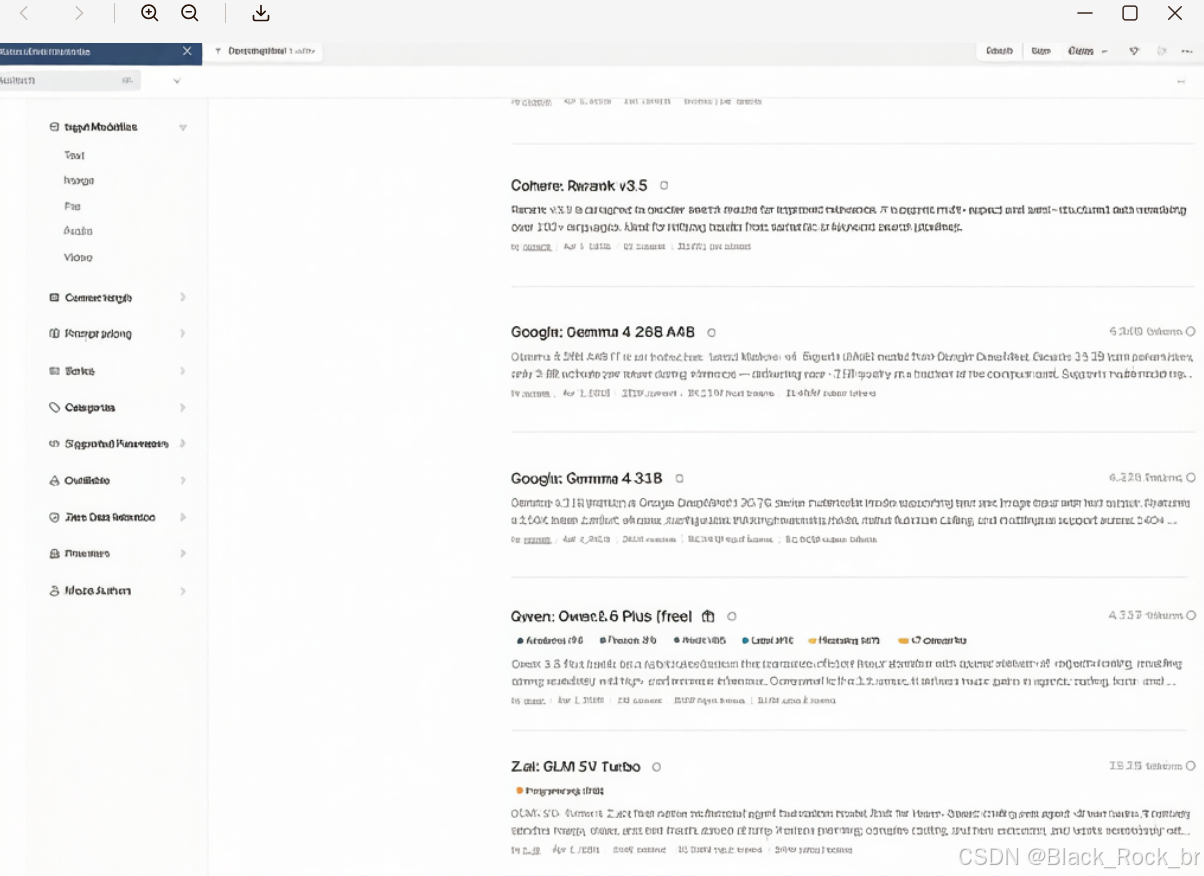
Task: Select the Text input modality
Action: (74, 155)
